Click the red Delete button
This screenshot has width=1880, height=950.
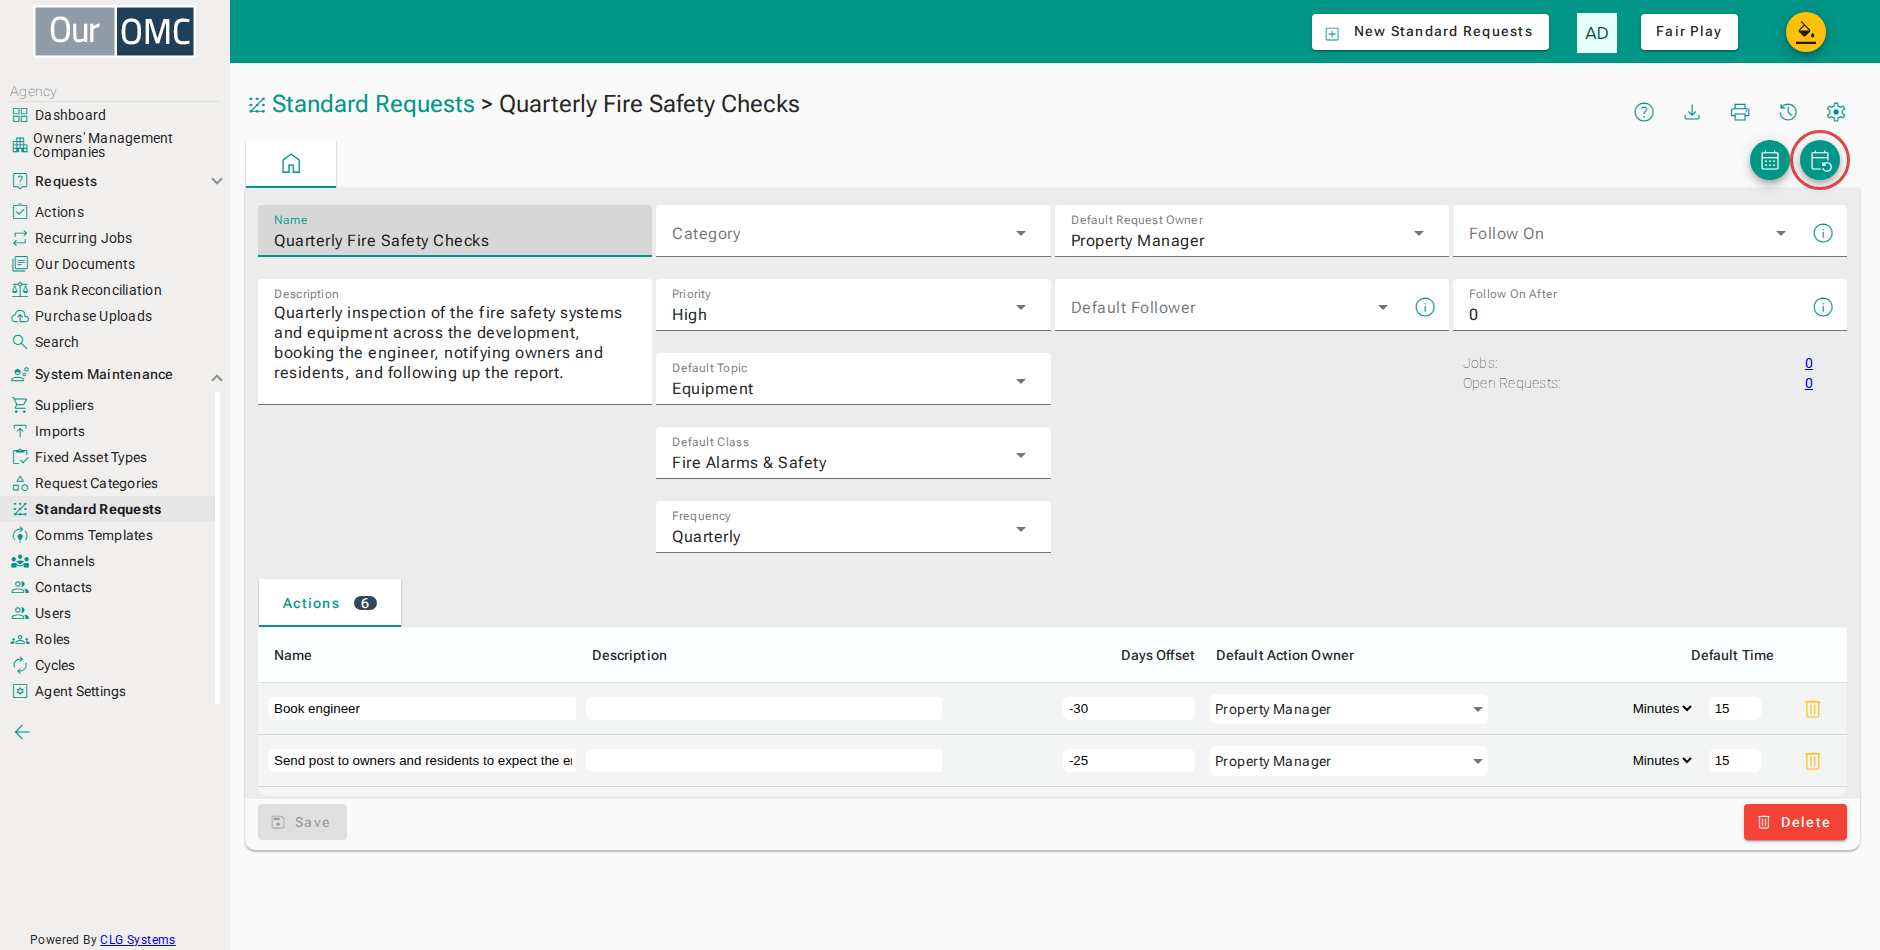1795,822
